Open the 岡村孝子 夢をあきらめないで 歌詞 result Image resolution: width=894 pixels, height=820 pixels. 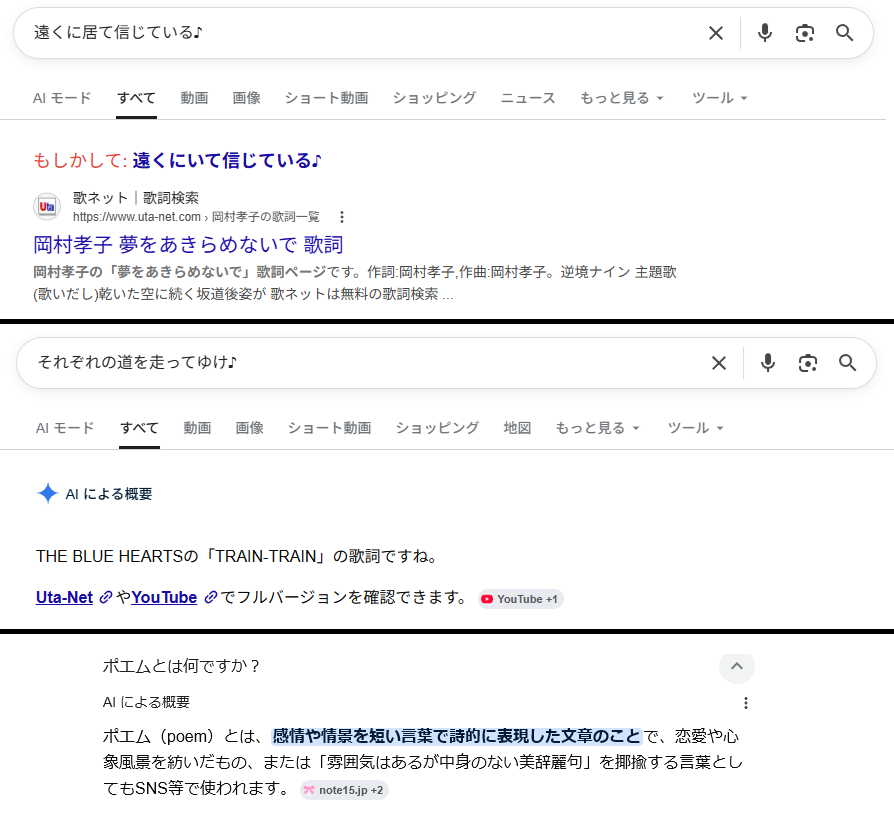click(x=188, y=245)
